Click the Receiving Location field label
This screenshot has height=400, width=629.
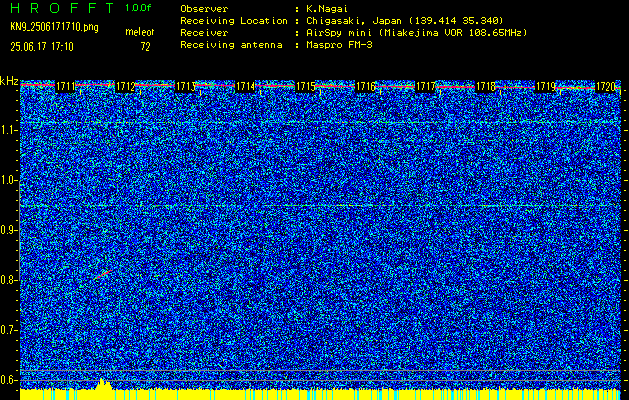point(234,21)
